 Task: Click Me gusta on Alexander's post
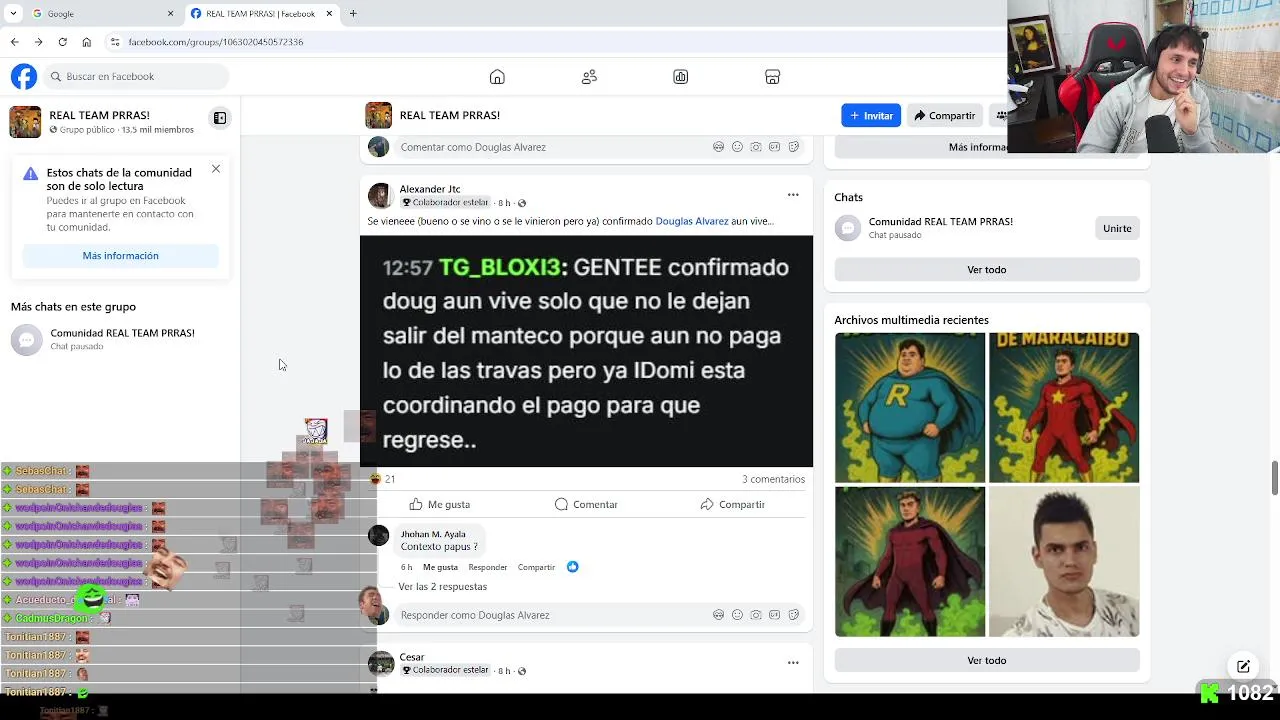(439, 504)
